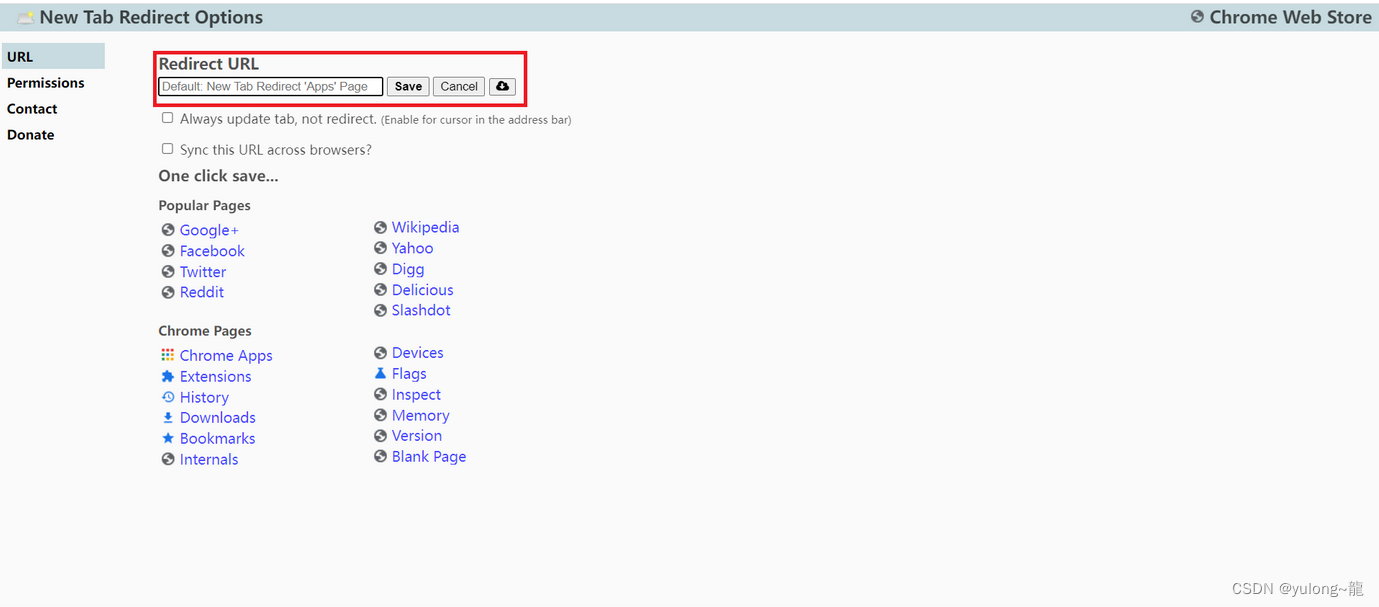Viewport: 1379px width, 607px height.
Task: Click the puzzle piece Extensions icon
Action: click(168, 376)
